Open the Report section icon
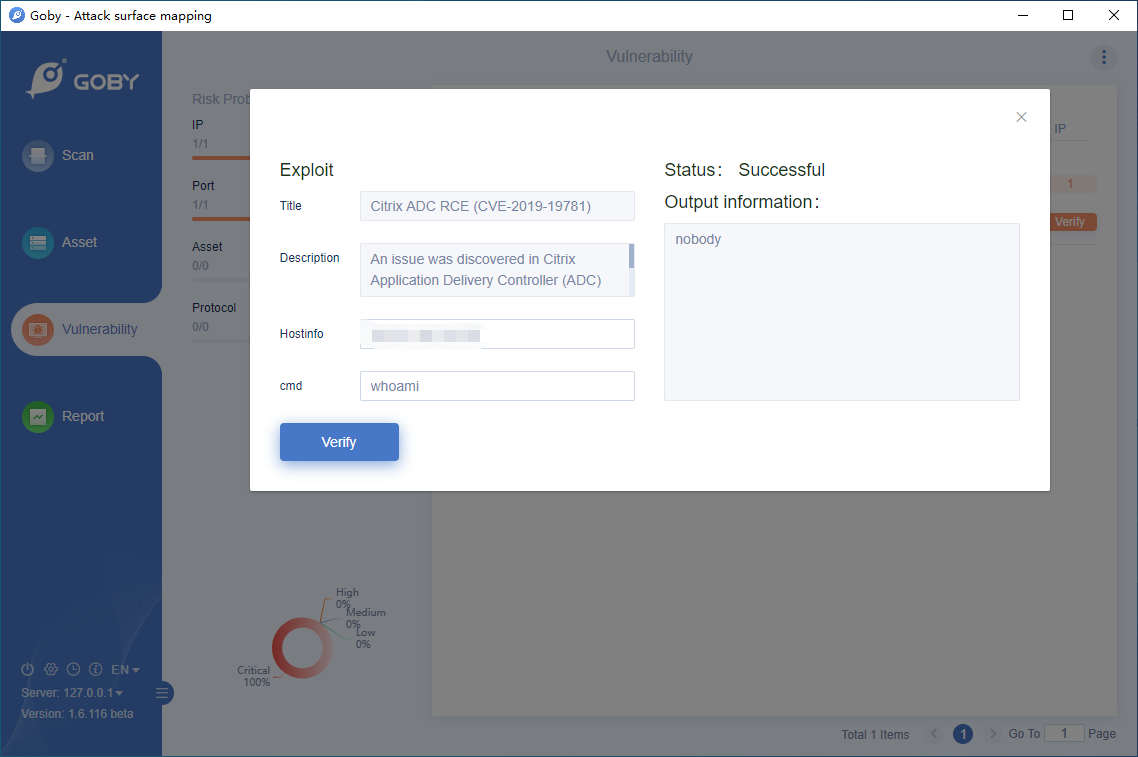This screenshot has height=757, width=1138. [38, 417]
